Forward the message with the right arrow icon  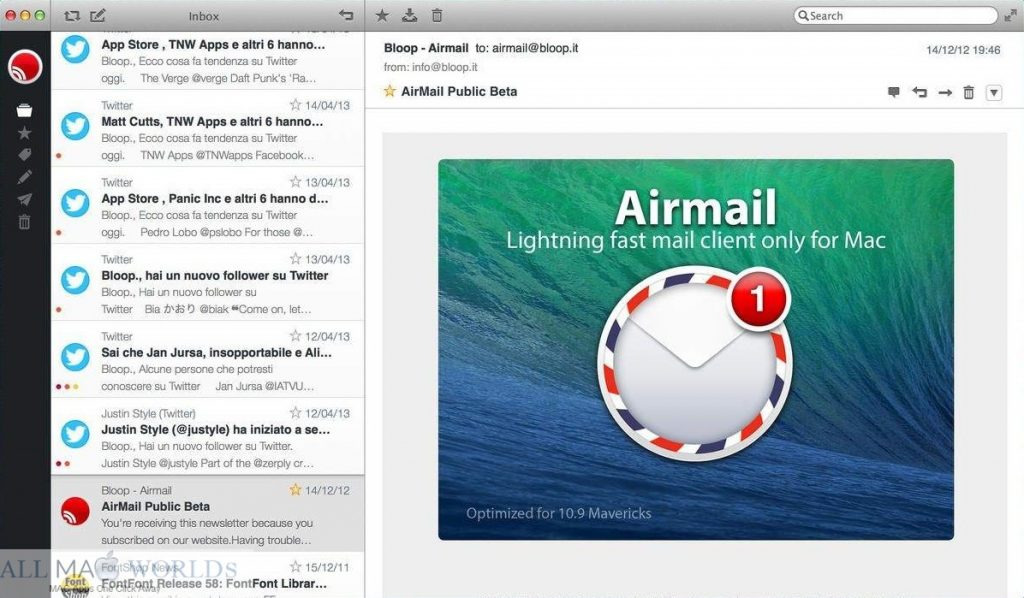click(945, 93)
